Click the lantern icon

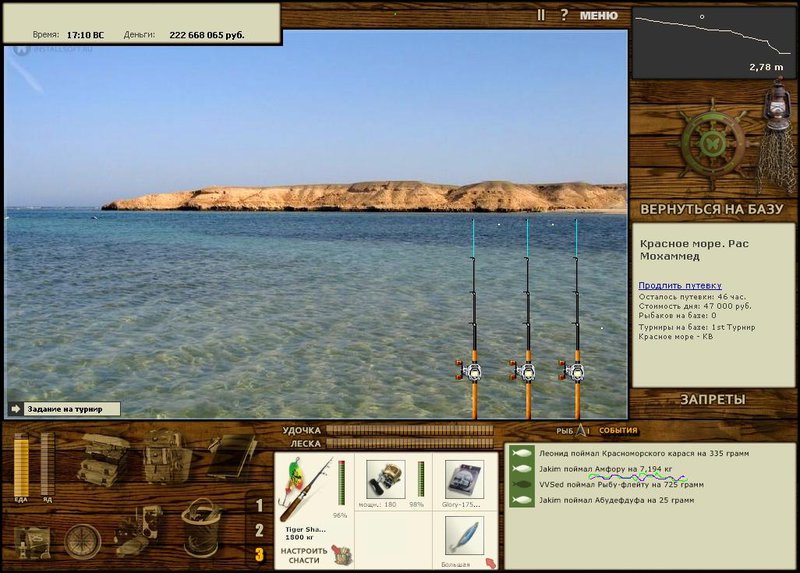[776, 106]
